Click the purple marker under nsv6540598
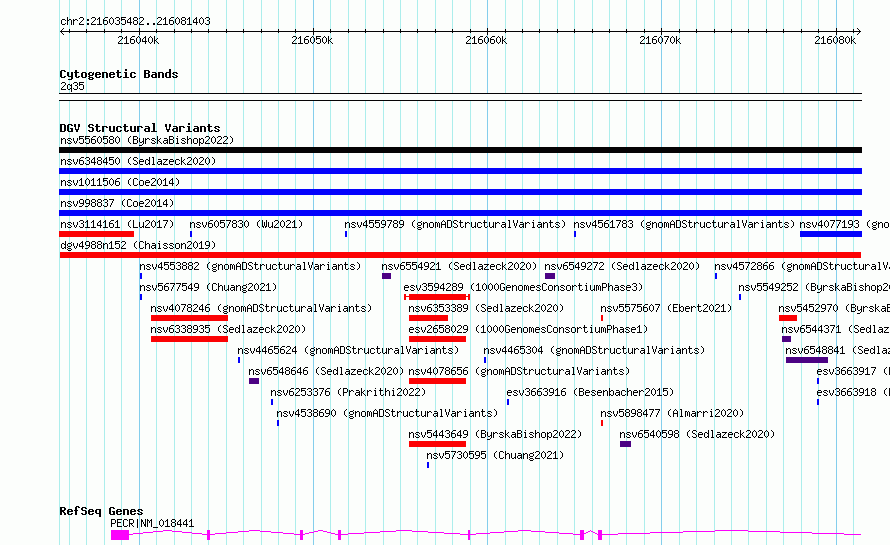The width and height of the screenshot is (890, 545). (625, 444)
